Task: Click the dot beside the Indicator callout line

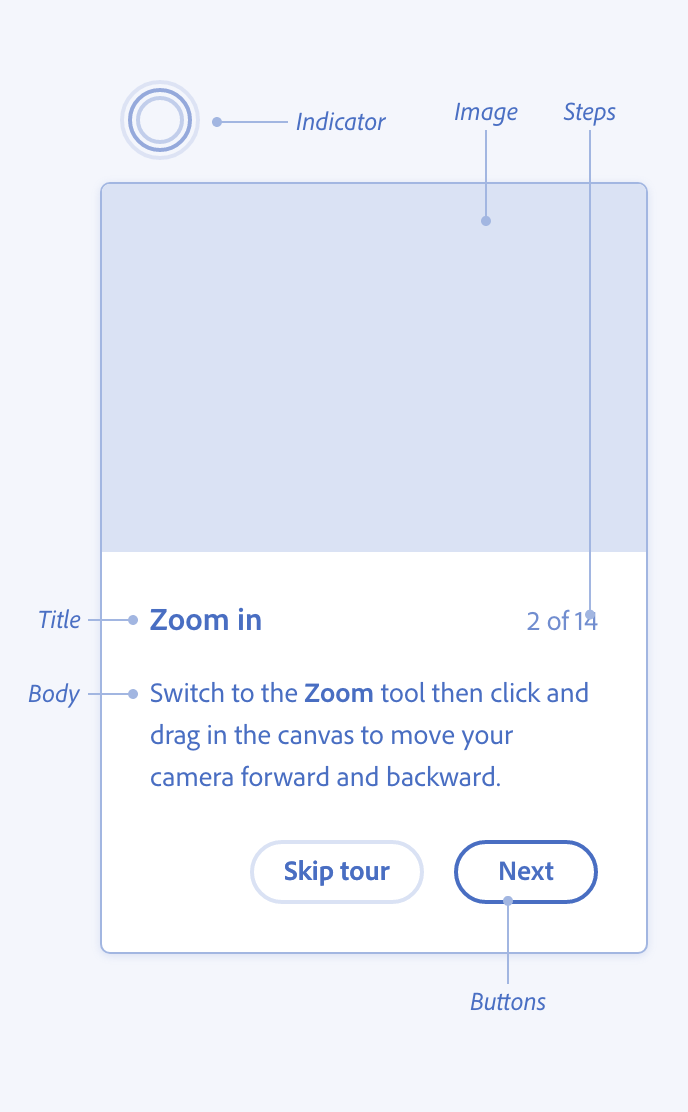Action: pos(217,122)
